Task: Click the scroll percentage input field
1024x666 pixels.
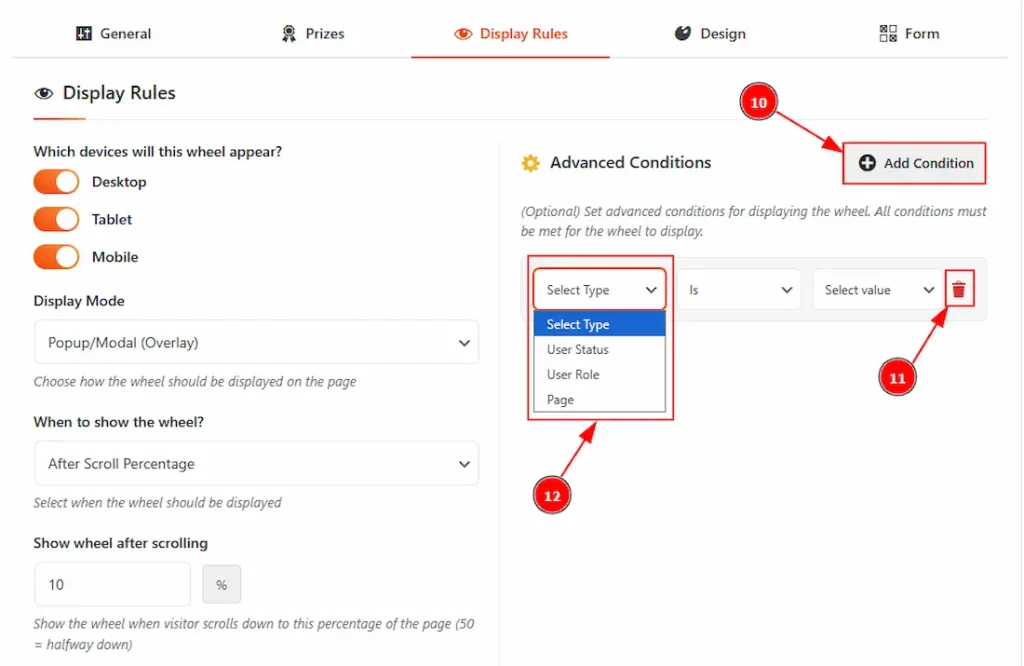Action: point(112,584)
